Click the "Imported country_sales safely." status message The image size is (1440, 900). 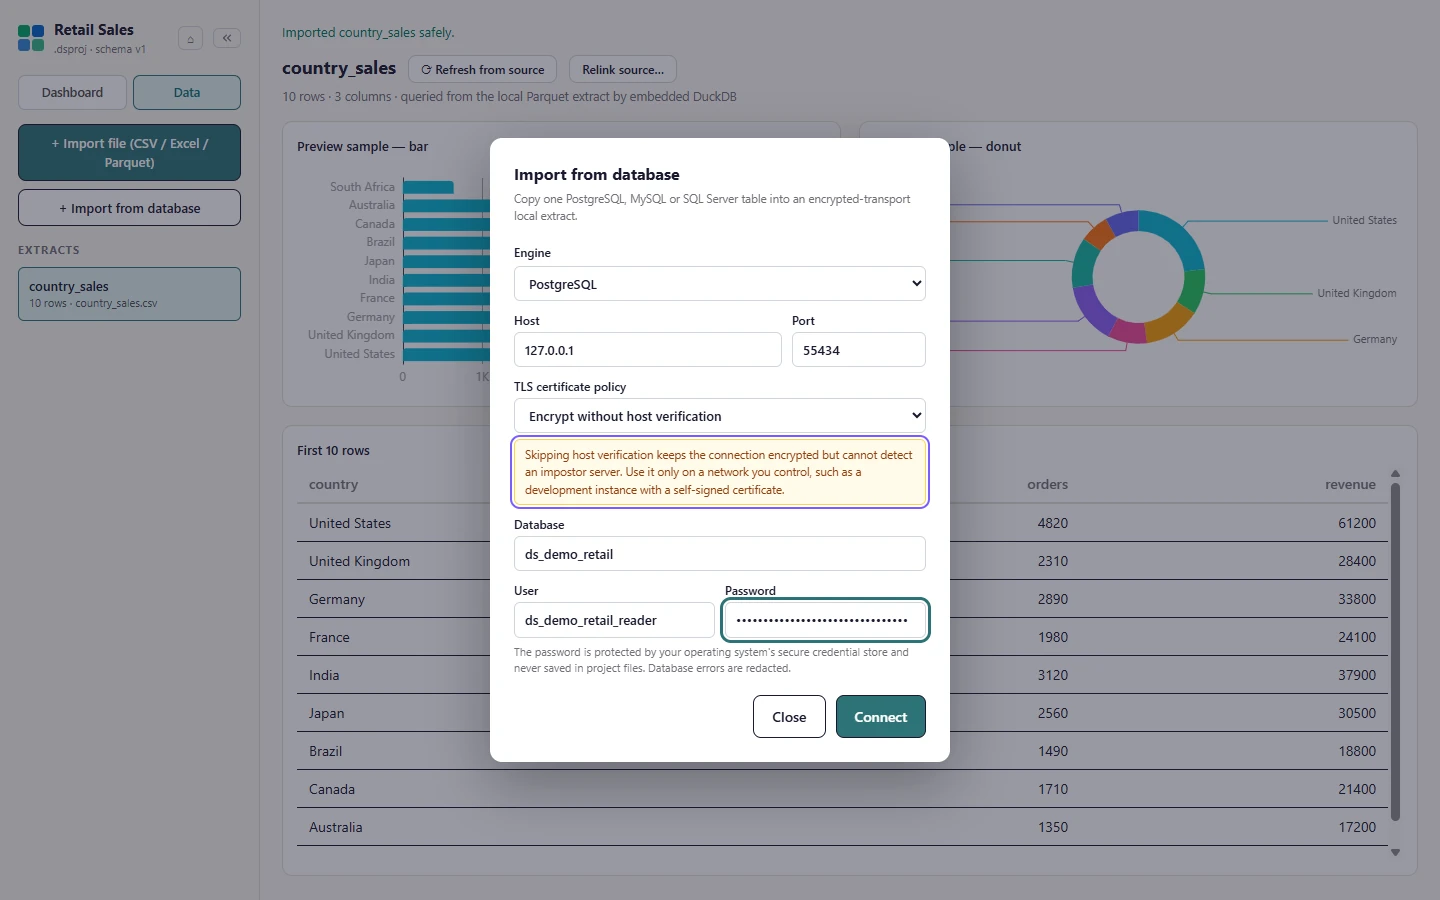368,32
